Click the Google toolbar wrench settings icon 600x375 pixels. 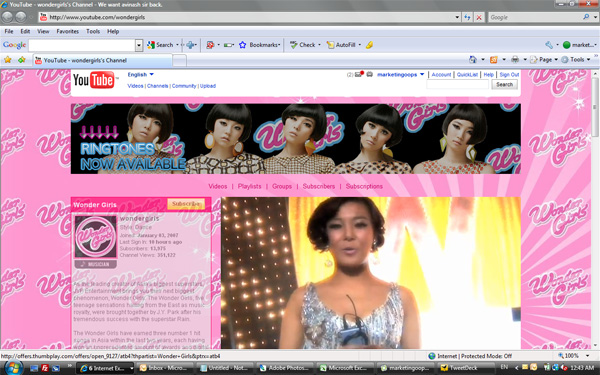pos(549,45)
